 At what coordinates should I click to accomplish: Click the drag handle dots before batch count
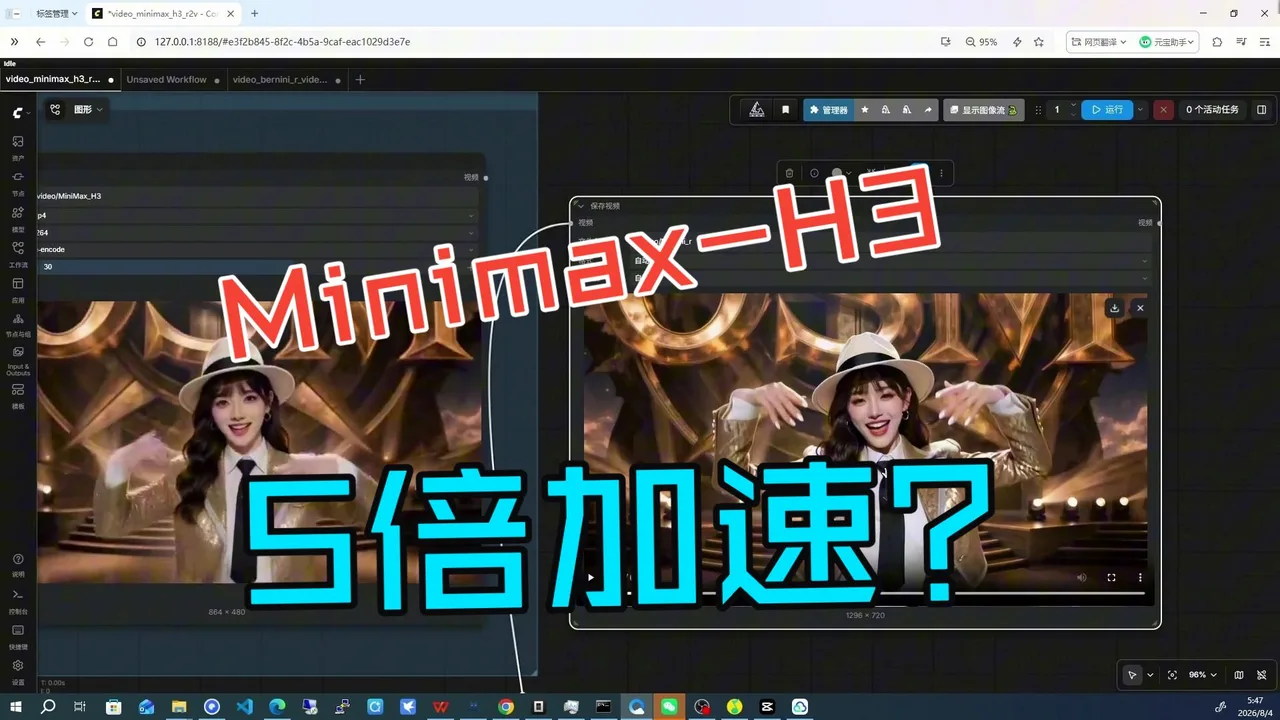pos(1038,110)
